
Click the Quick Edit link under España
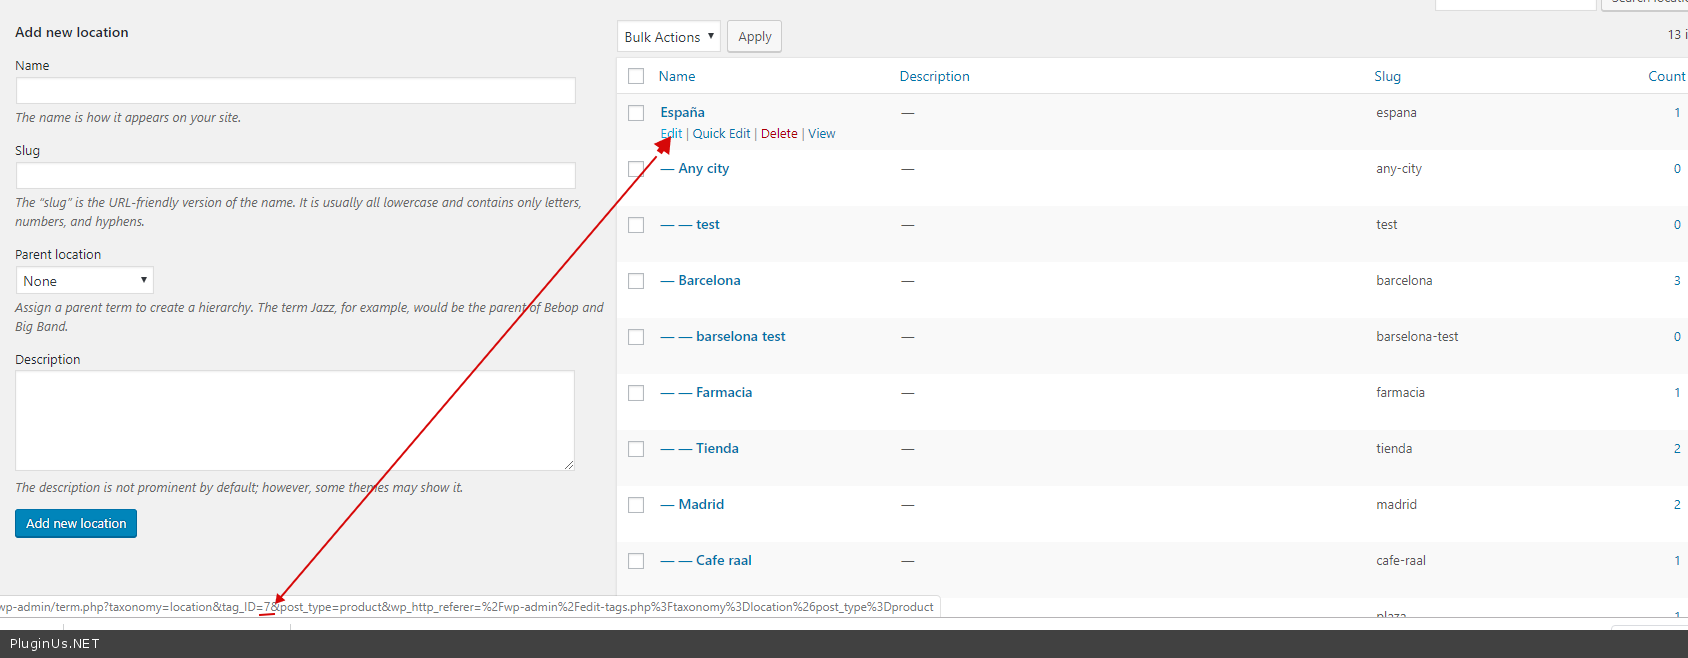[x=721, y=134]
